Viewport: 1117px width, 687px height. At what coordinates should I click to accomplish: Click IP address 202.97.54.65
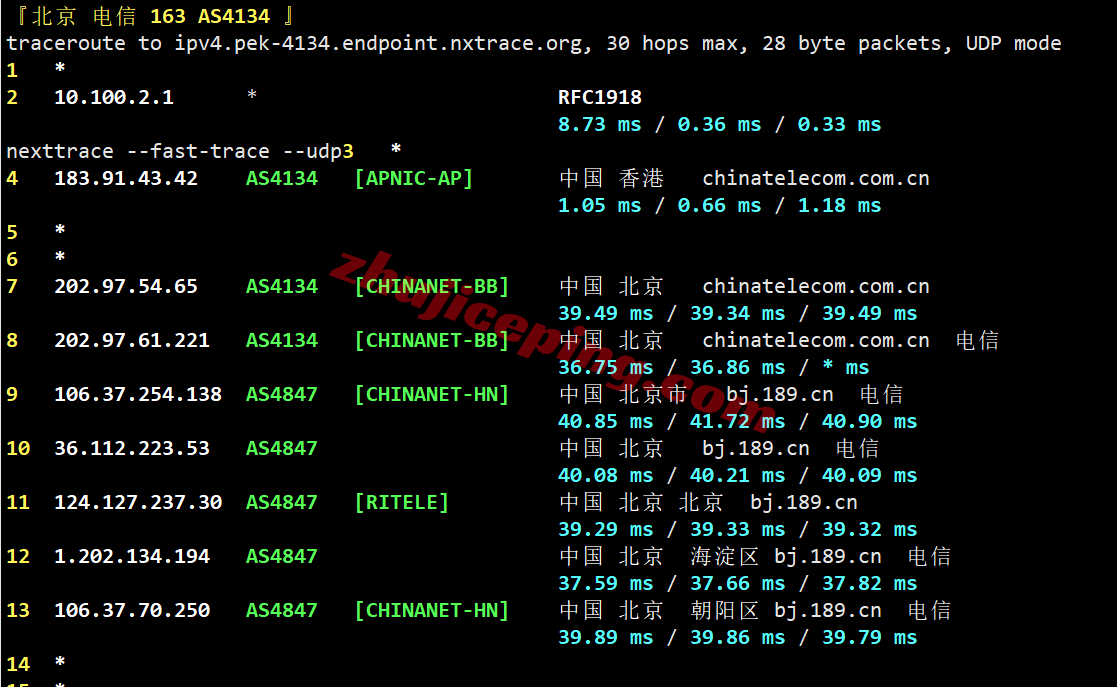point(126,286)
